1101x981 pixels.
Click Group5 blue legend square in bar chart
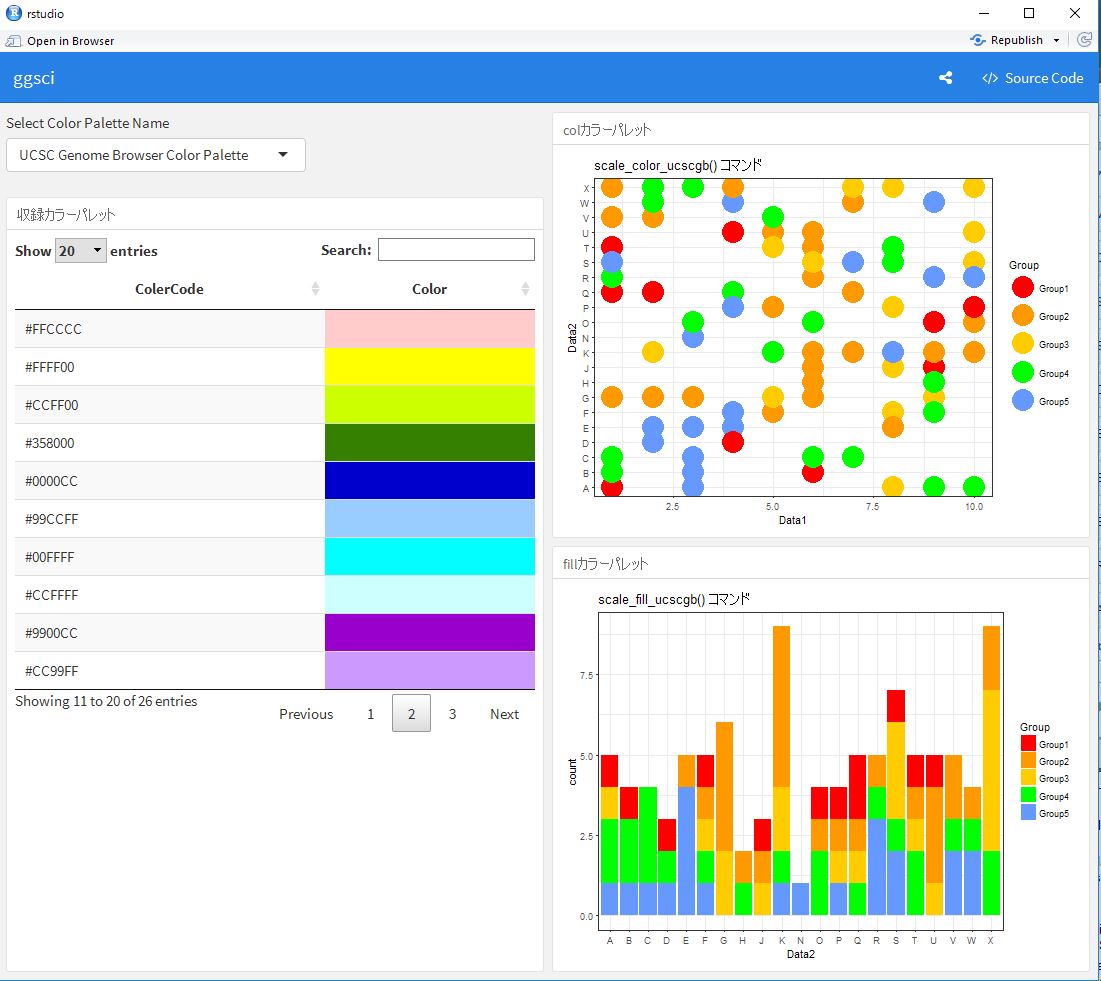1028,812
